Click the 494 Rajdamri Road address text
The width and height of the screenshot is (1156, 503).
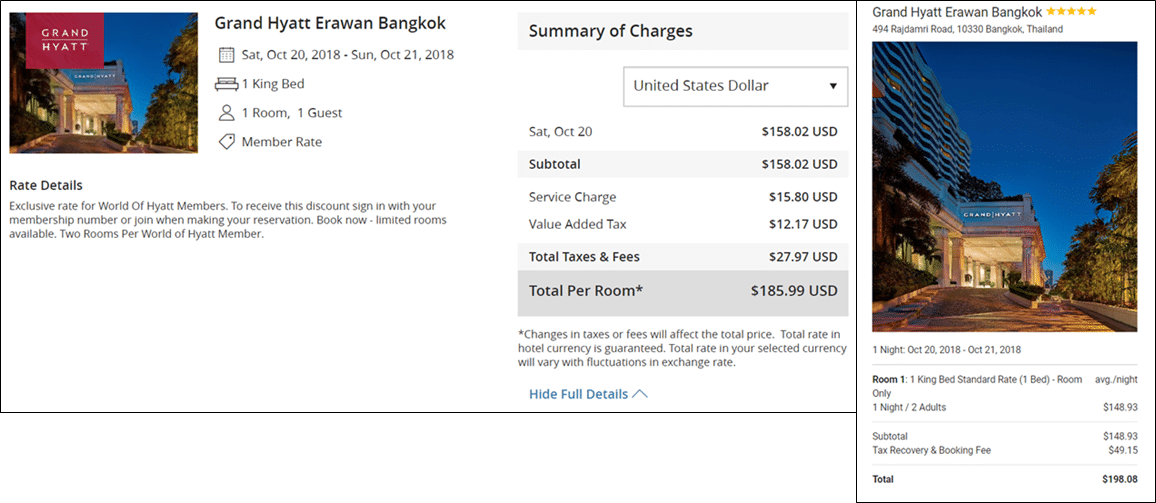tap(967, 30)
